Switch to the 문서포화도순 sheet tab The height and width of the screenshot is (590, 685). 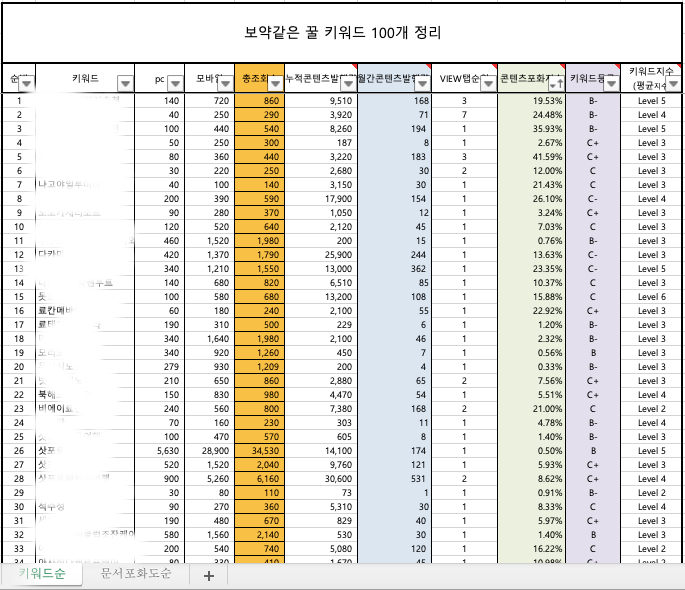coord(136,574)
